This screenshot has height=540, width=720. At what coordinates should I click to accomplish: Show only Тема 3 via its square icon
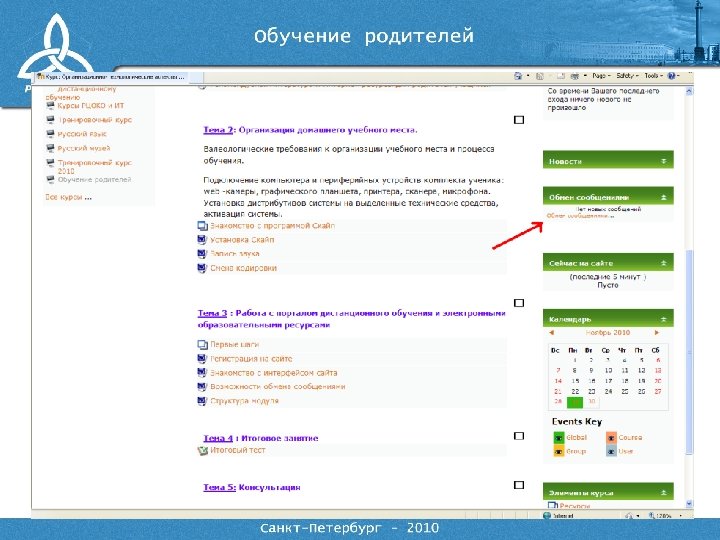coord(519,303)
